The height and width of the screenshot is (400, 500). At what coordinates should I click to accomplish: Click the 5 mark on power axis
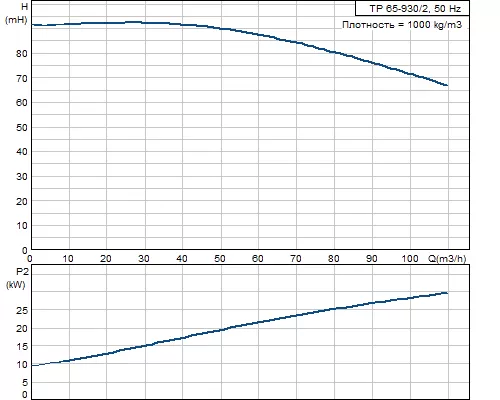coord(25,383)
